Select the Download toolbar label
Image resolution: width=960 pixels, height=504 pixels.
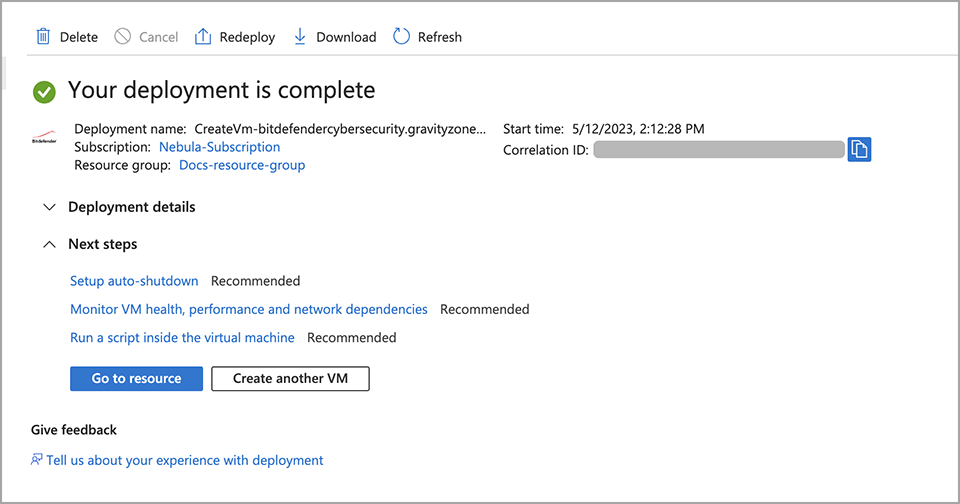346,37
